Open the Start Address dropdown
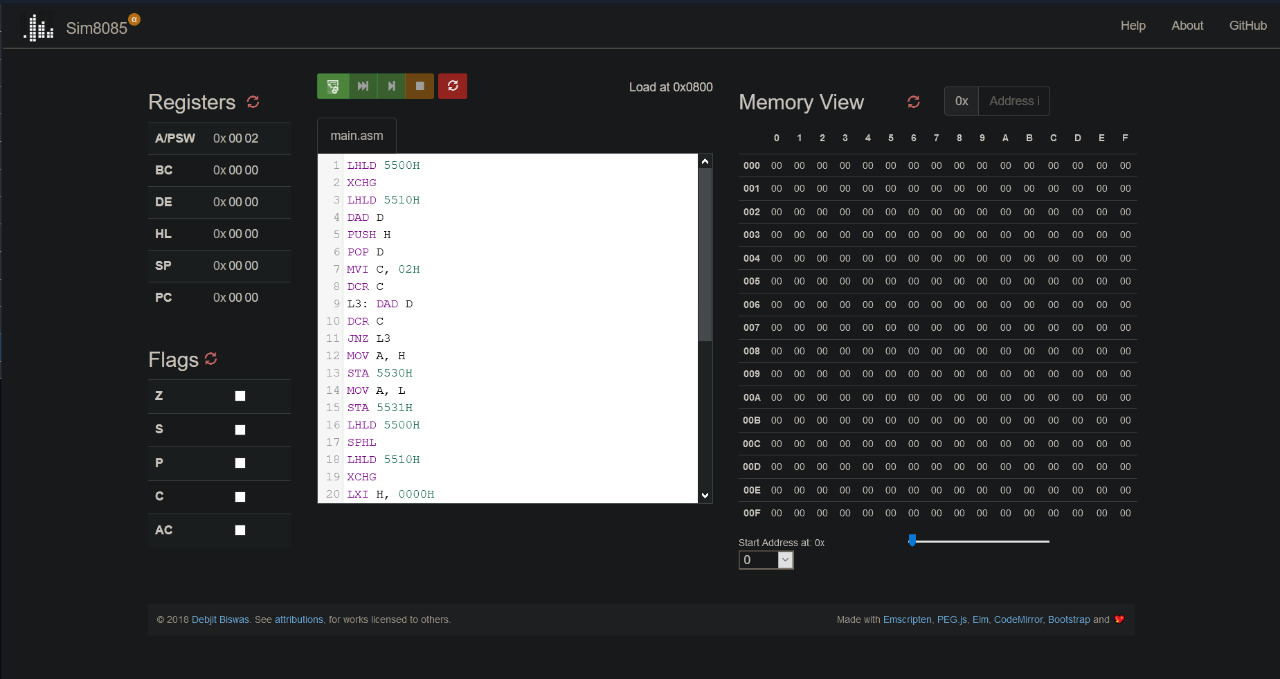The height and width of the screenshot is (679, 1280). pos(766,560)
